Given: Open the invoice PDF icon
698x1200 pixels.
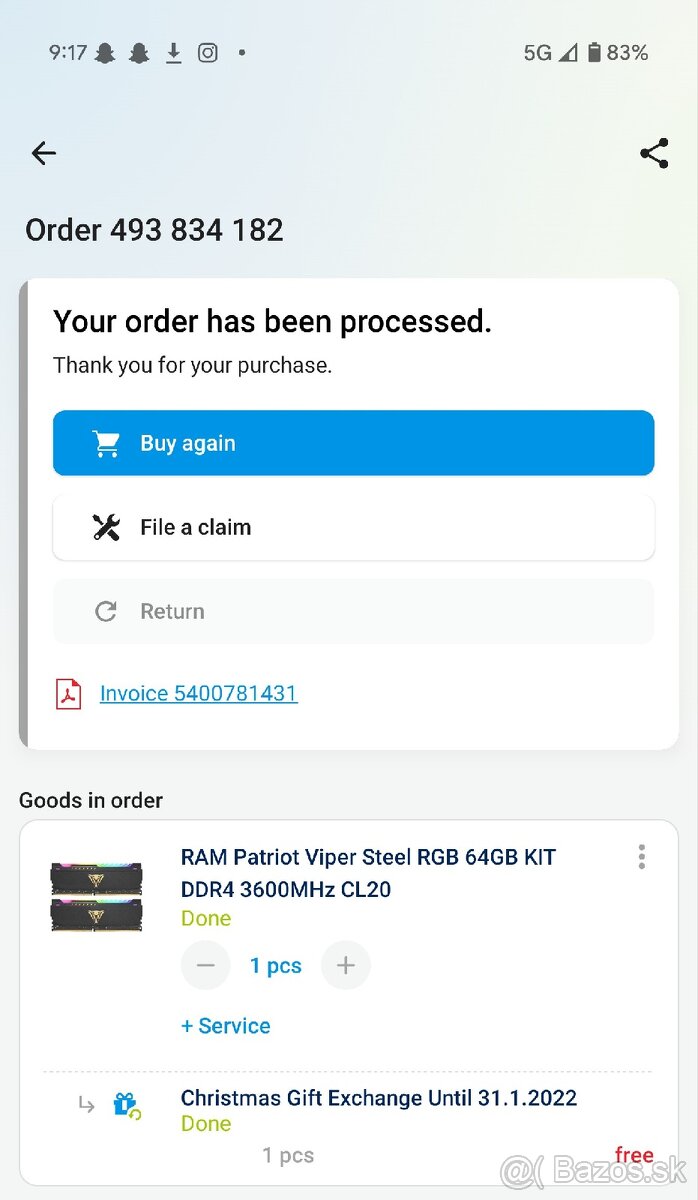Looking at the screenshot, I should [68, 693].
